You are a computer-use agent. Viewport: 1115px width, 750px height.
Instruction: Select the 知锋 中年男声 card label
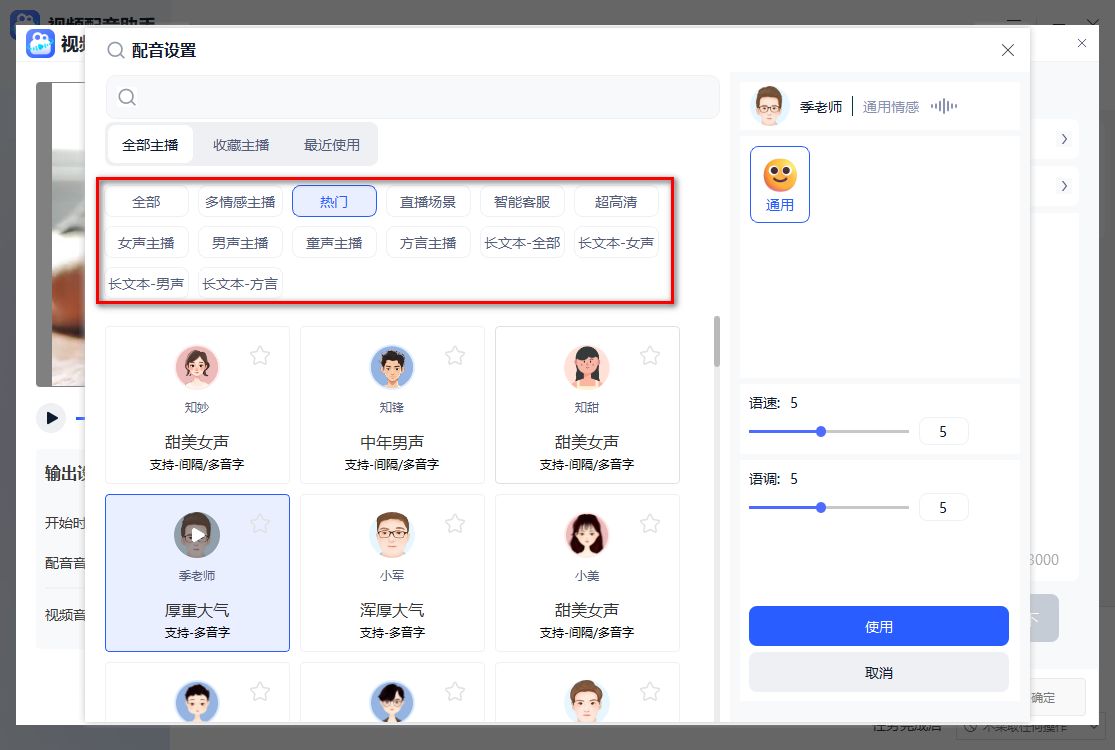pyautogui.click(x=392, y=442)
